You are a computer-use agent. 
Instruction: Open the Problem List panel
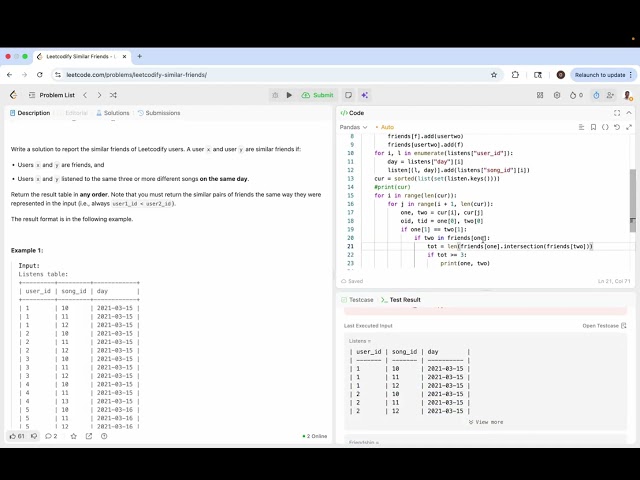click(52, 95)
